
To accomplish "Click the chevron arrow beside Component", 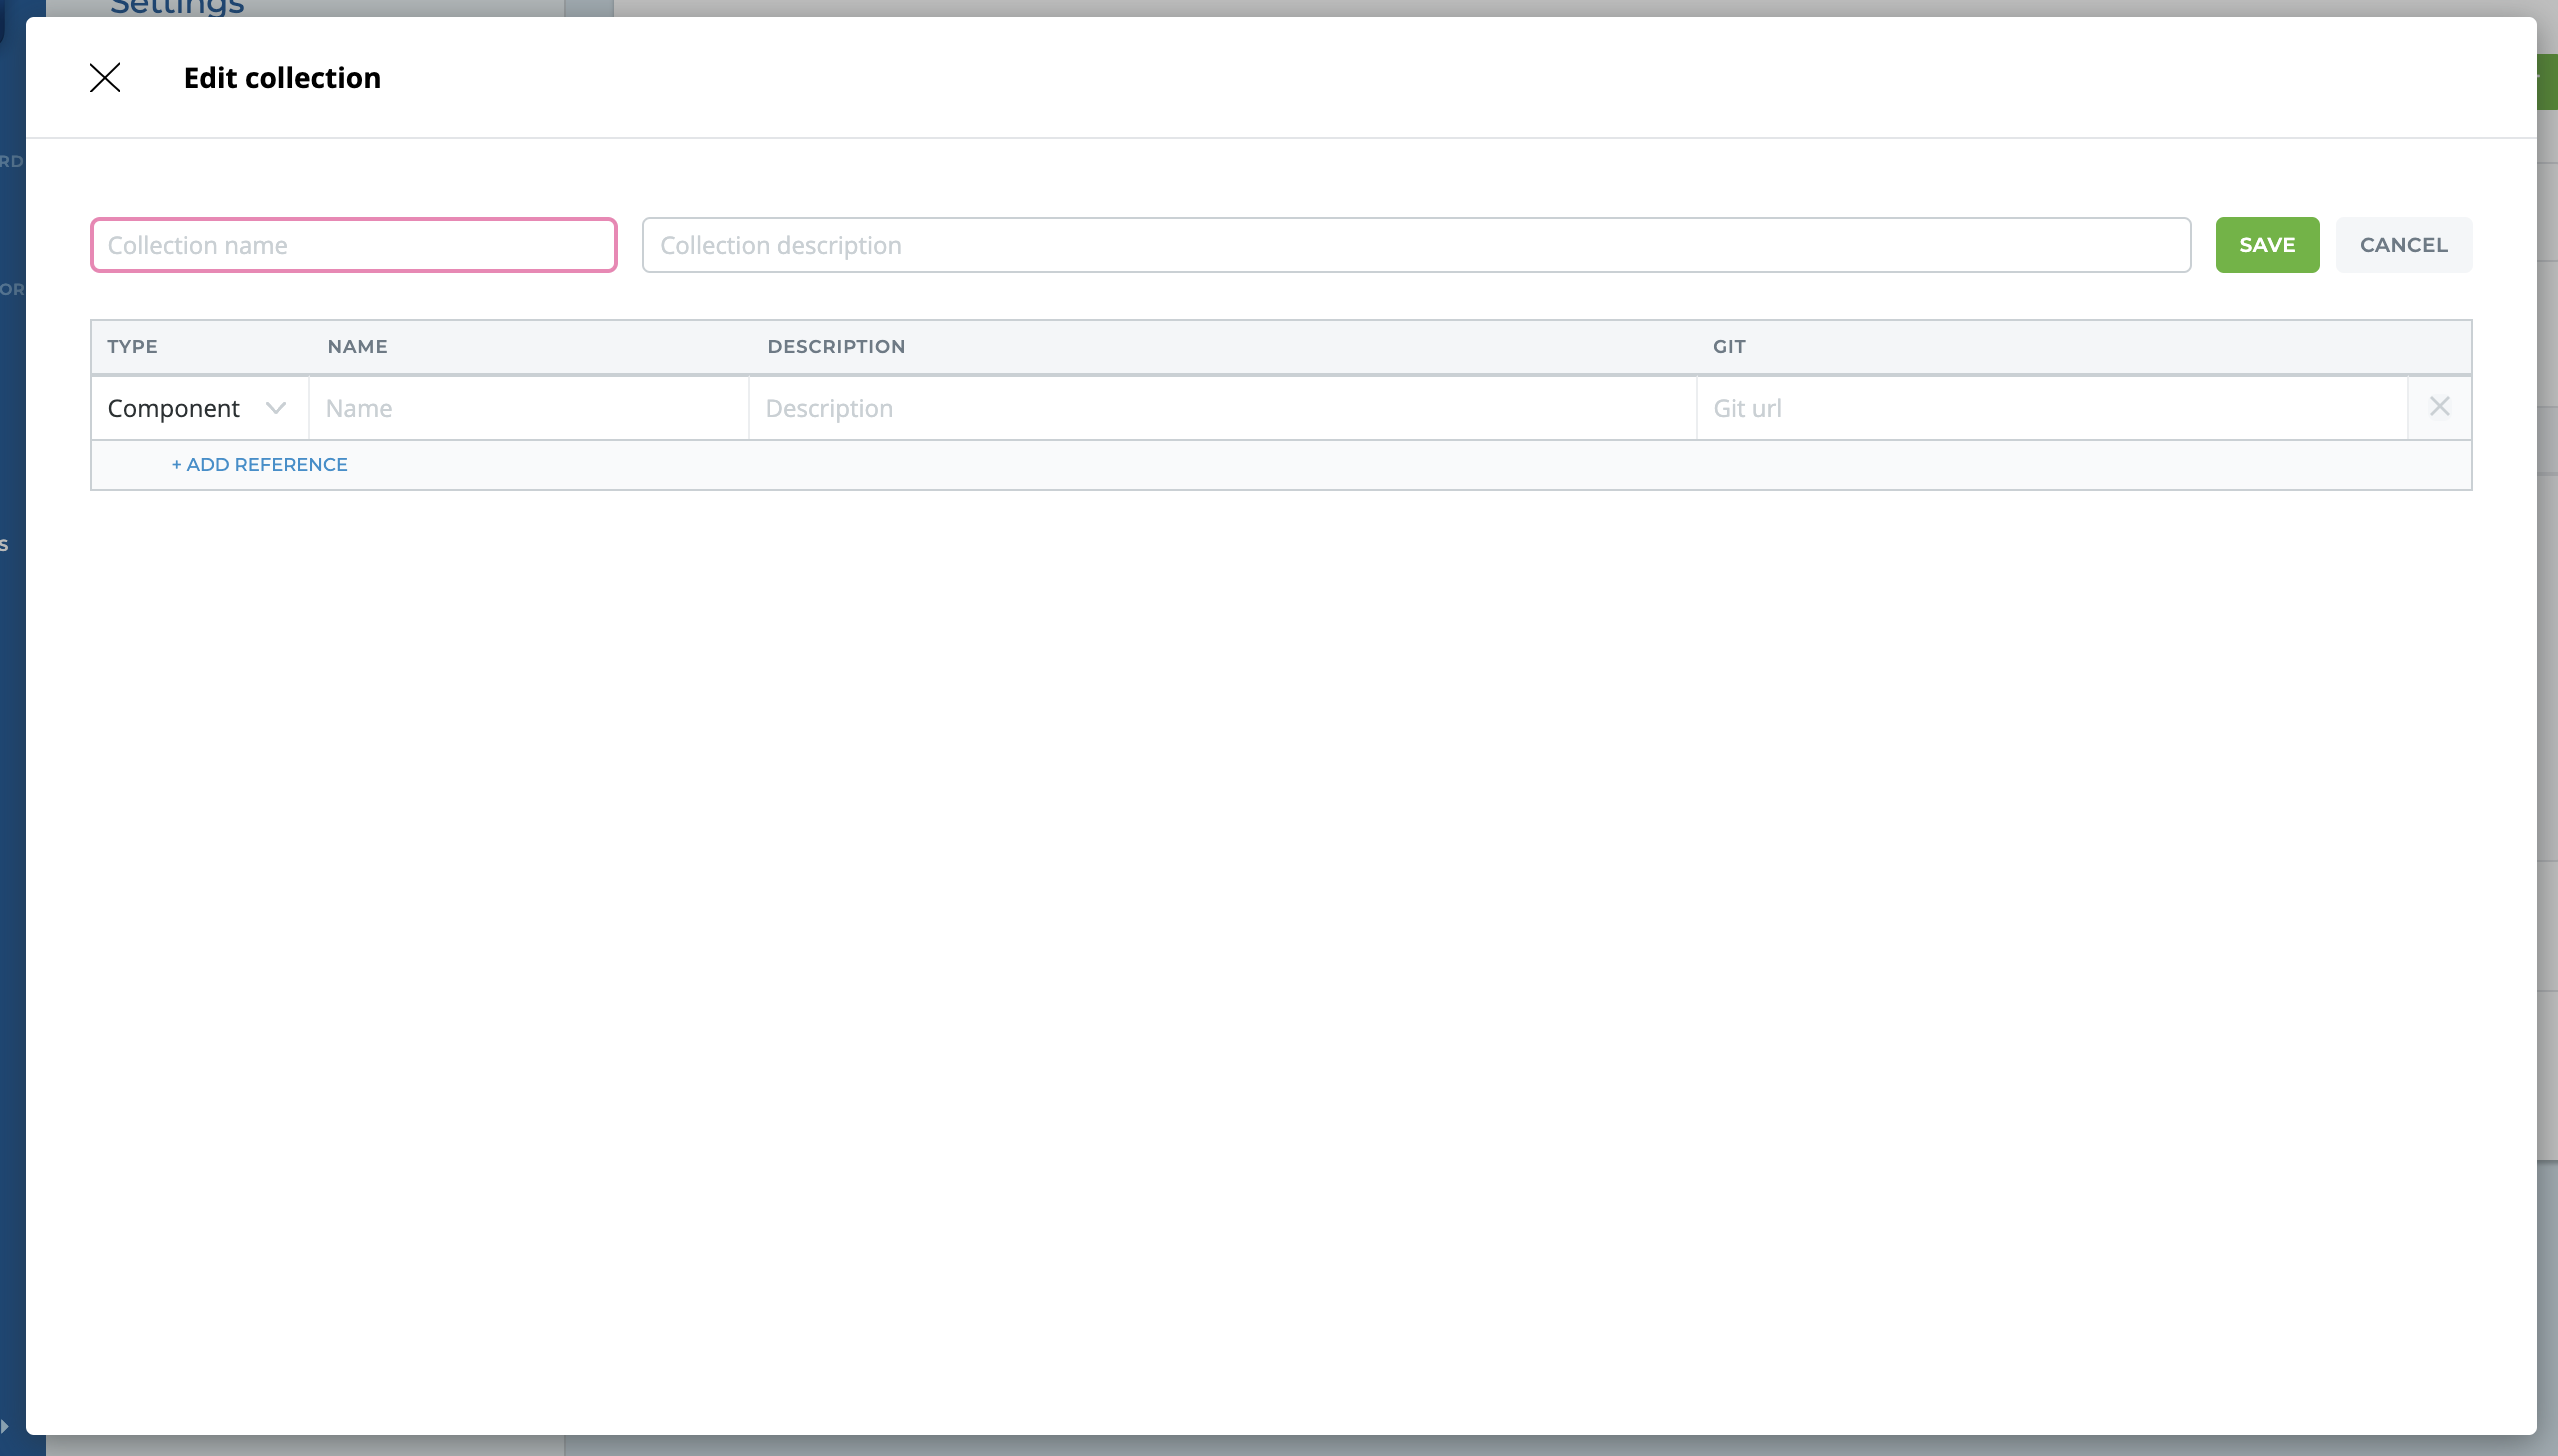I will [x=276, y=408].
